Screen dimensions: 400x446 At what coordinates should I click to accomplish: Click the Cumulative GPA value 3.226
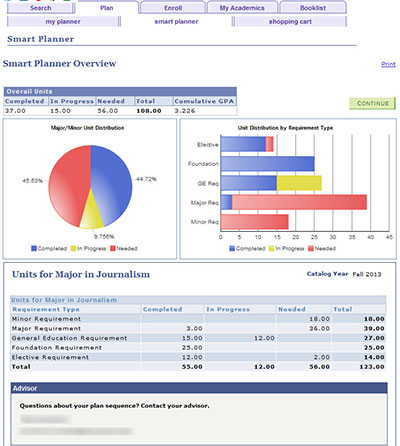(185, 111)
